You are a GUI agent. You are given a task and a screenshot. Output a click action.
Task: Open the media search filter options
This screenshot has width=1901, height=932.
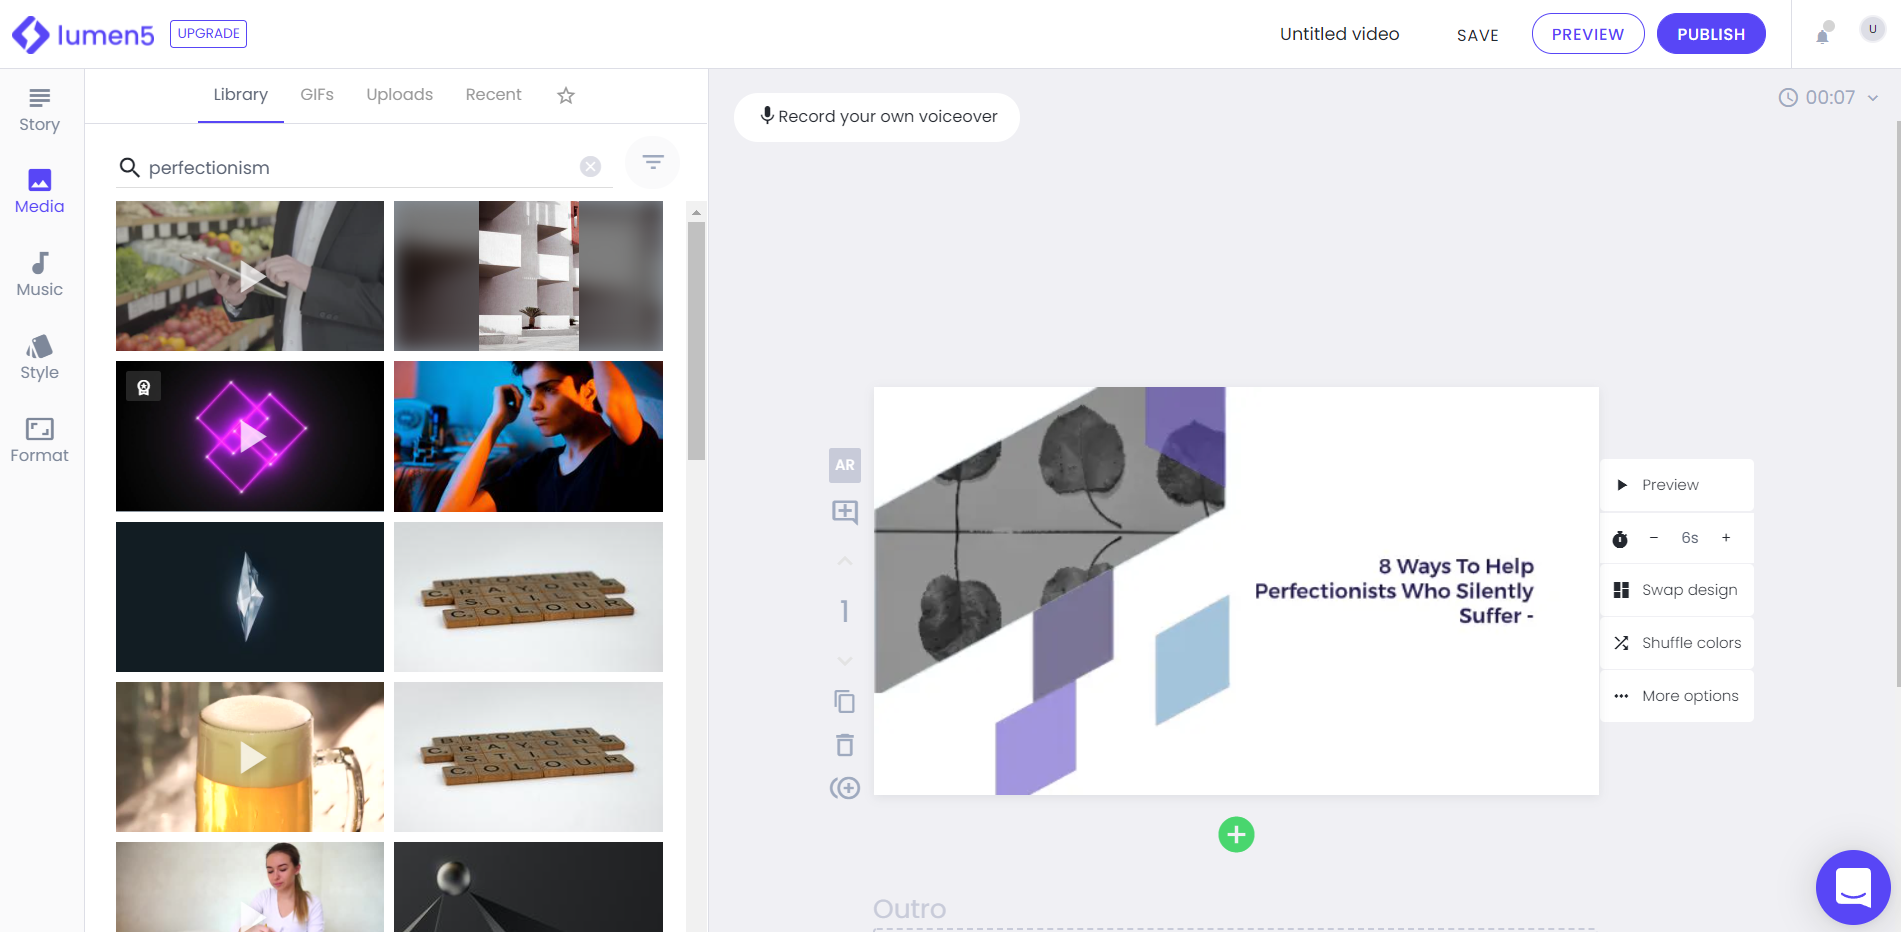point(651,162)
